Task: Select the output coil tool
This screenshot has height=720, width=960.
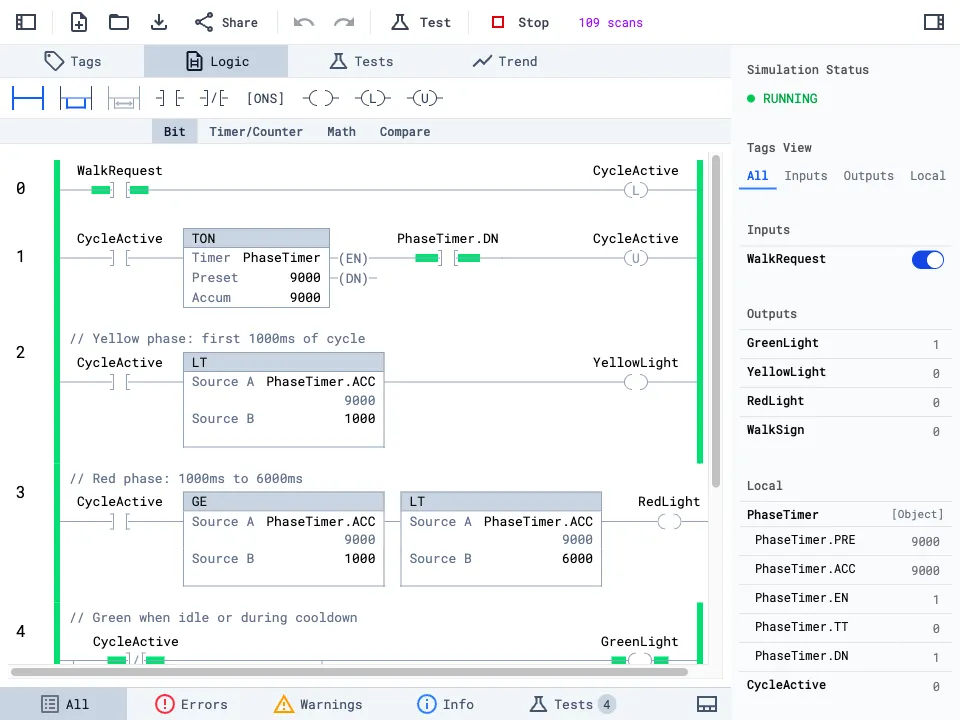Action: pyautogui.click(x=322, y=98)
